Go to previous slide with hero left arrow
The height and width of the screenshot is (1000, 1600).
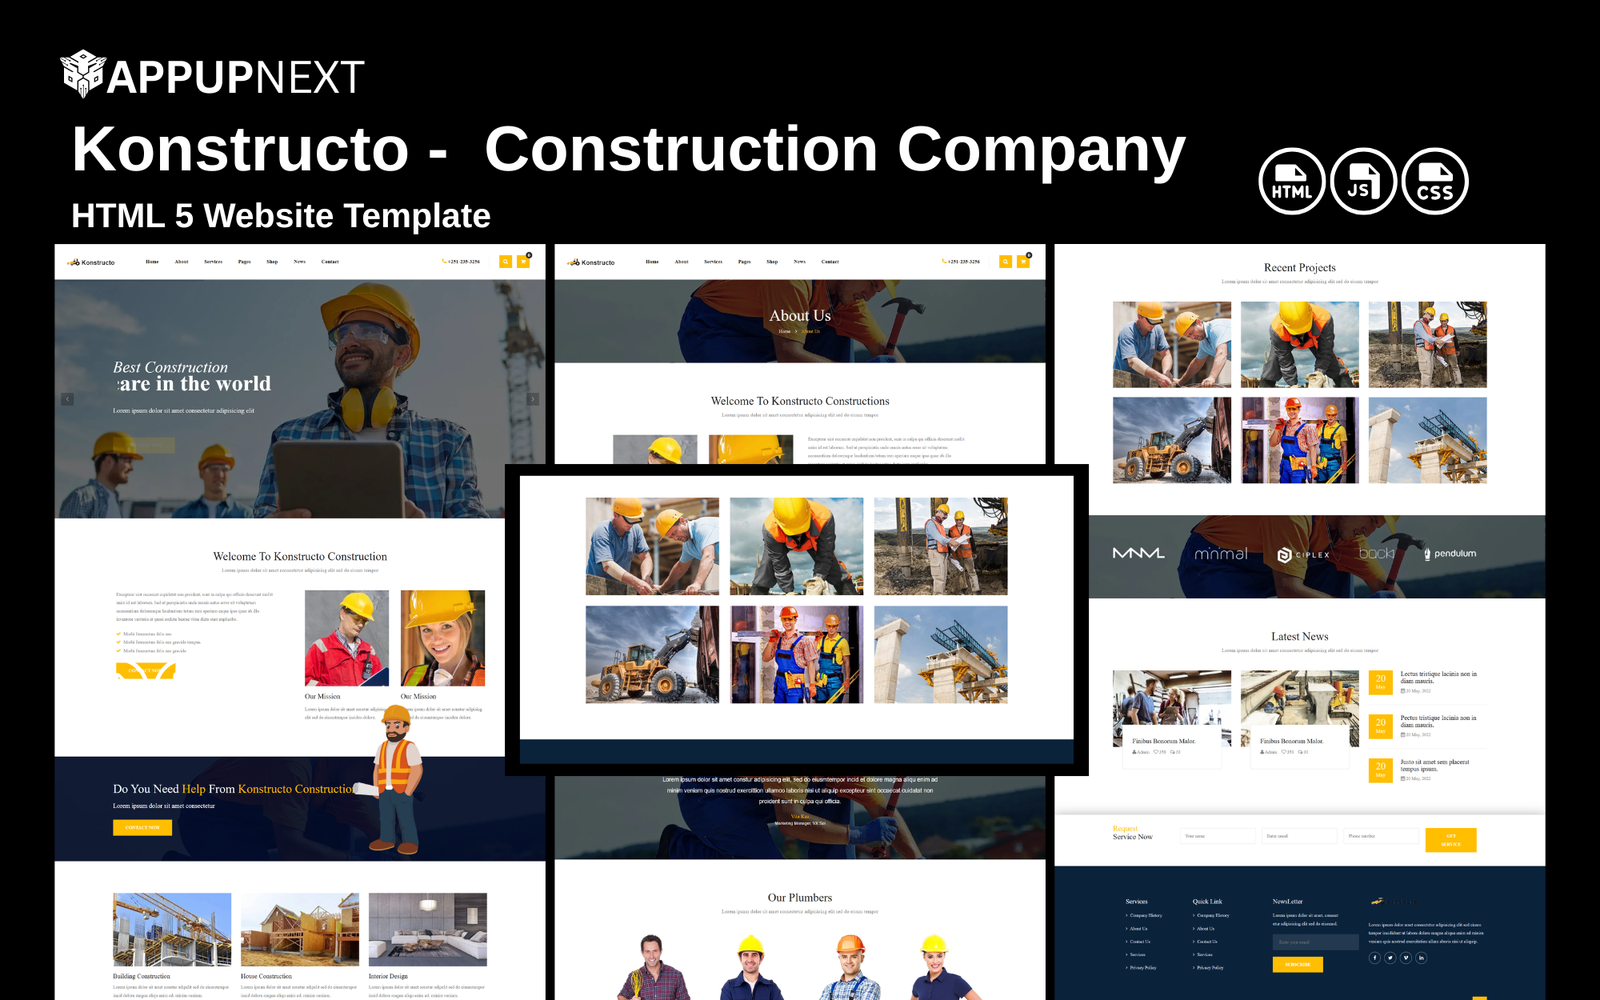(x=67, y=399)
